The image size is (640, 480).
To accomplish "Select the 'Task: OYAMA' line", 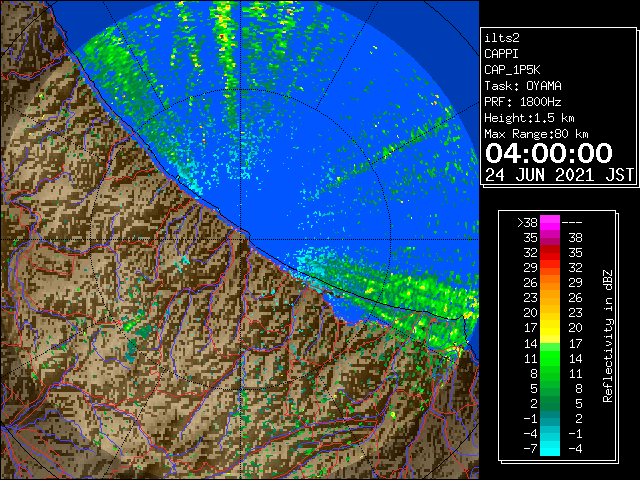I will coord(523,86).
